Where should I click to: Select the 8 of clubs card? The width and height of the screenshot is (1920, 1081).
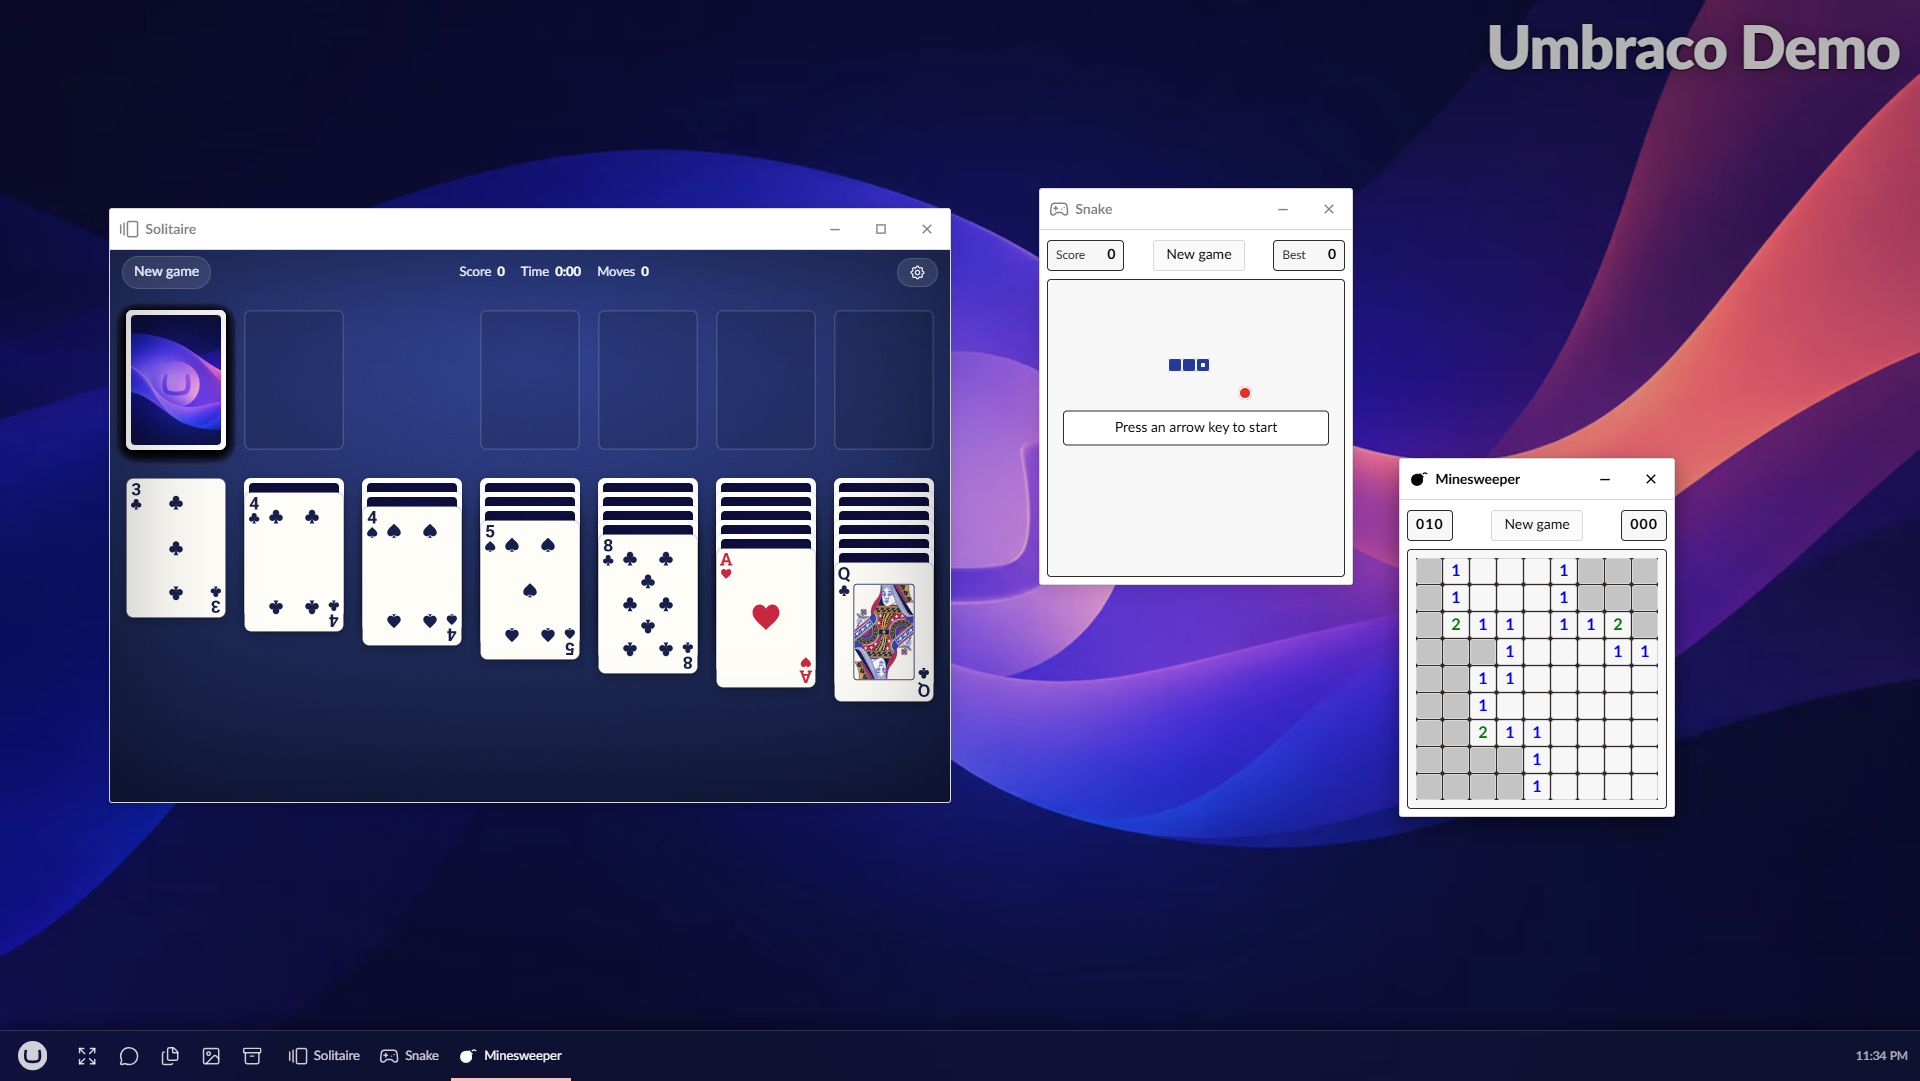point(648,604)
